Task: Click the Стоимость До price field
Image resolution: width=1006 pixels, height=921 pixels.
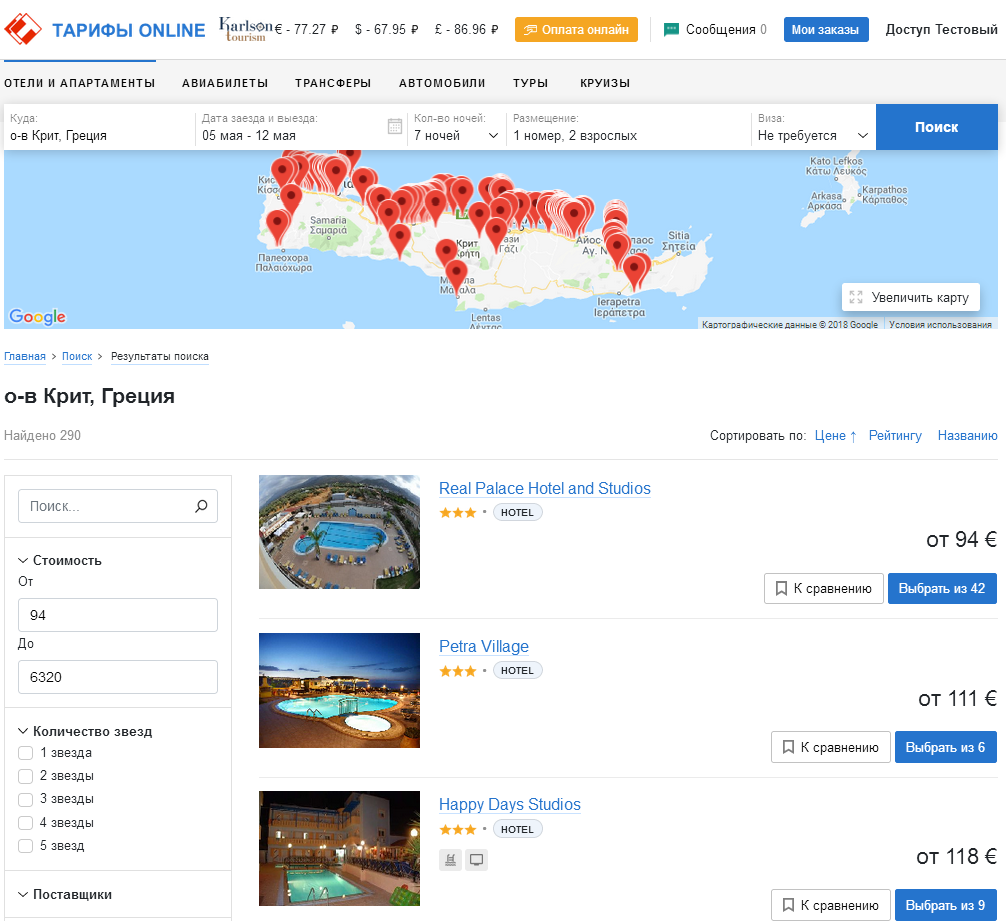Action: (118, 677)
